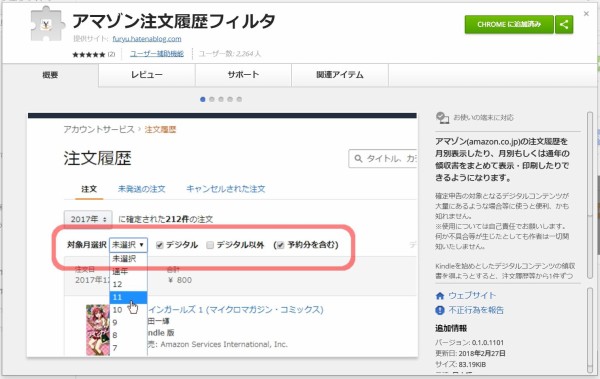Choose month 9 from the list
This screenshot has width=600, height=379.
coord(128,323)
